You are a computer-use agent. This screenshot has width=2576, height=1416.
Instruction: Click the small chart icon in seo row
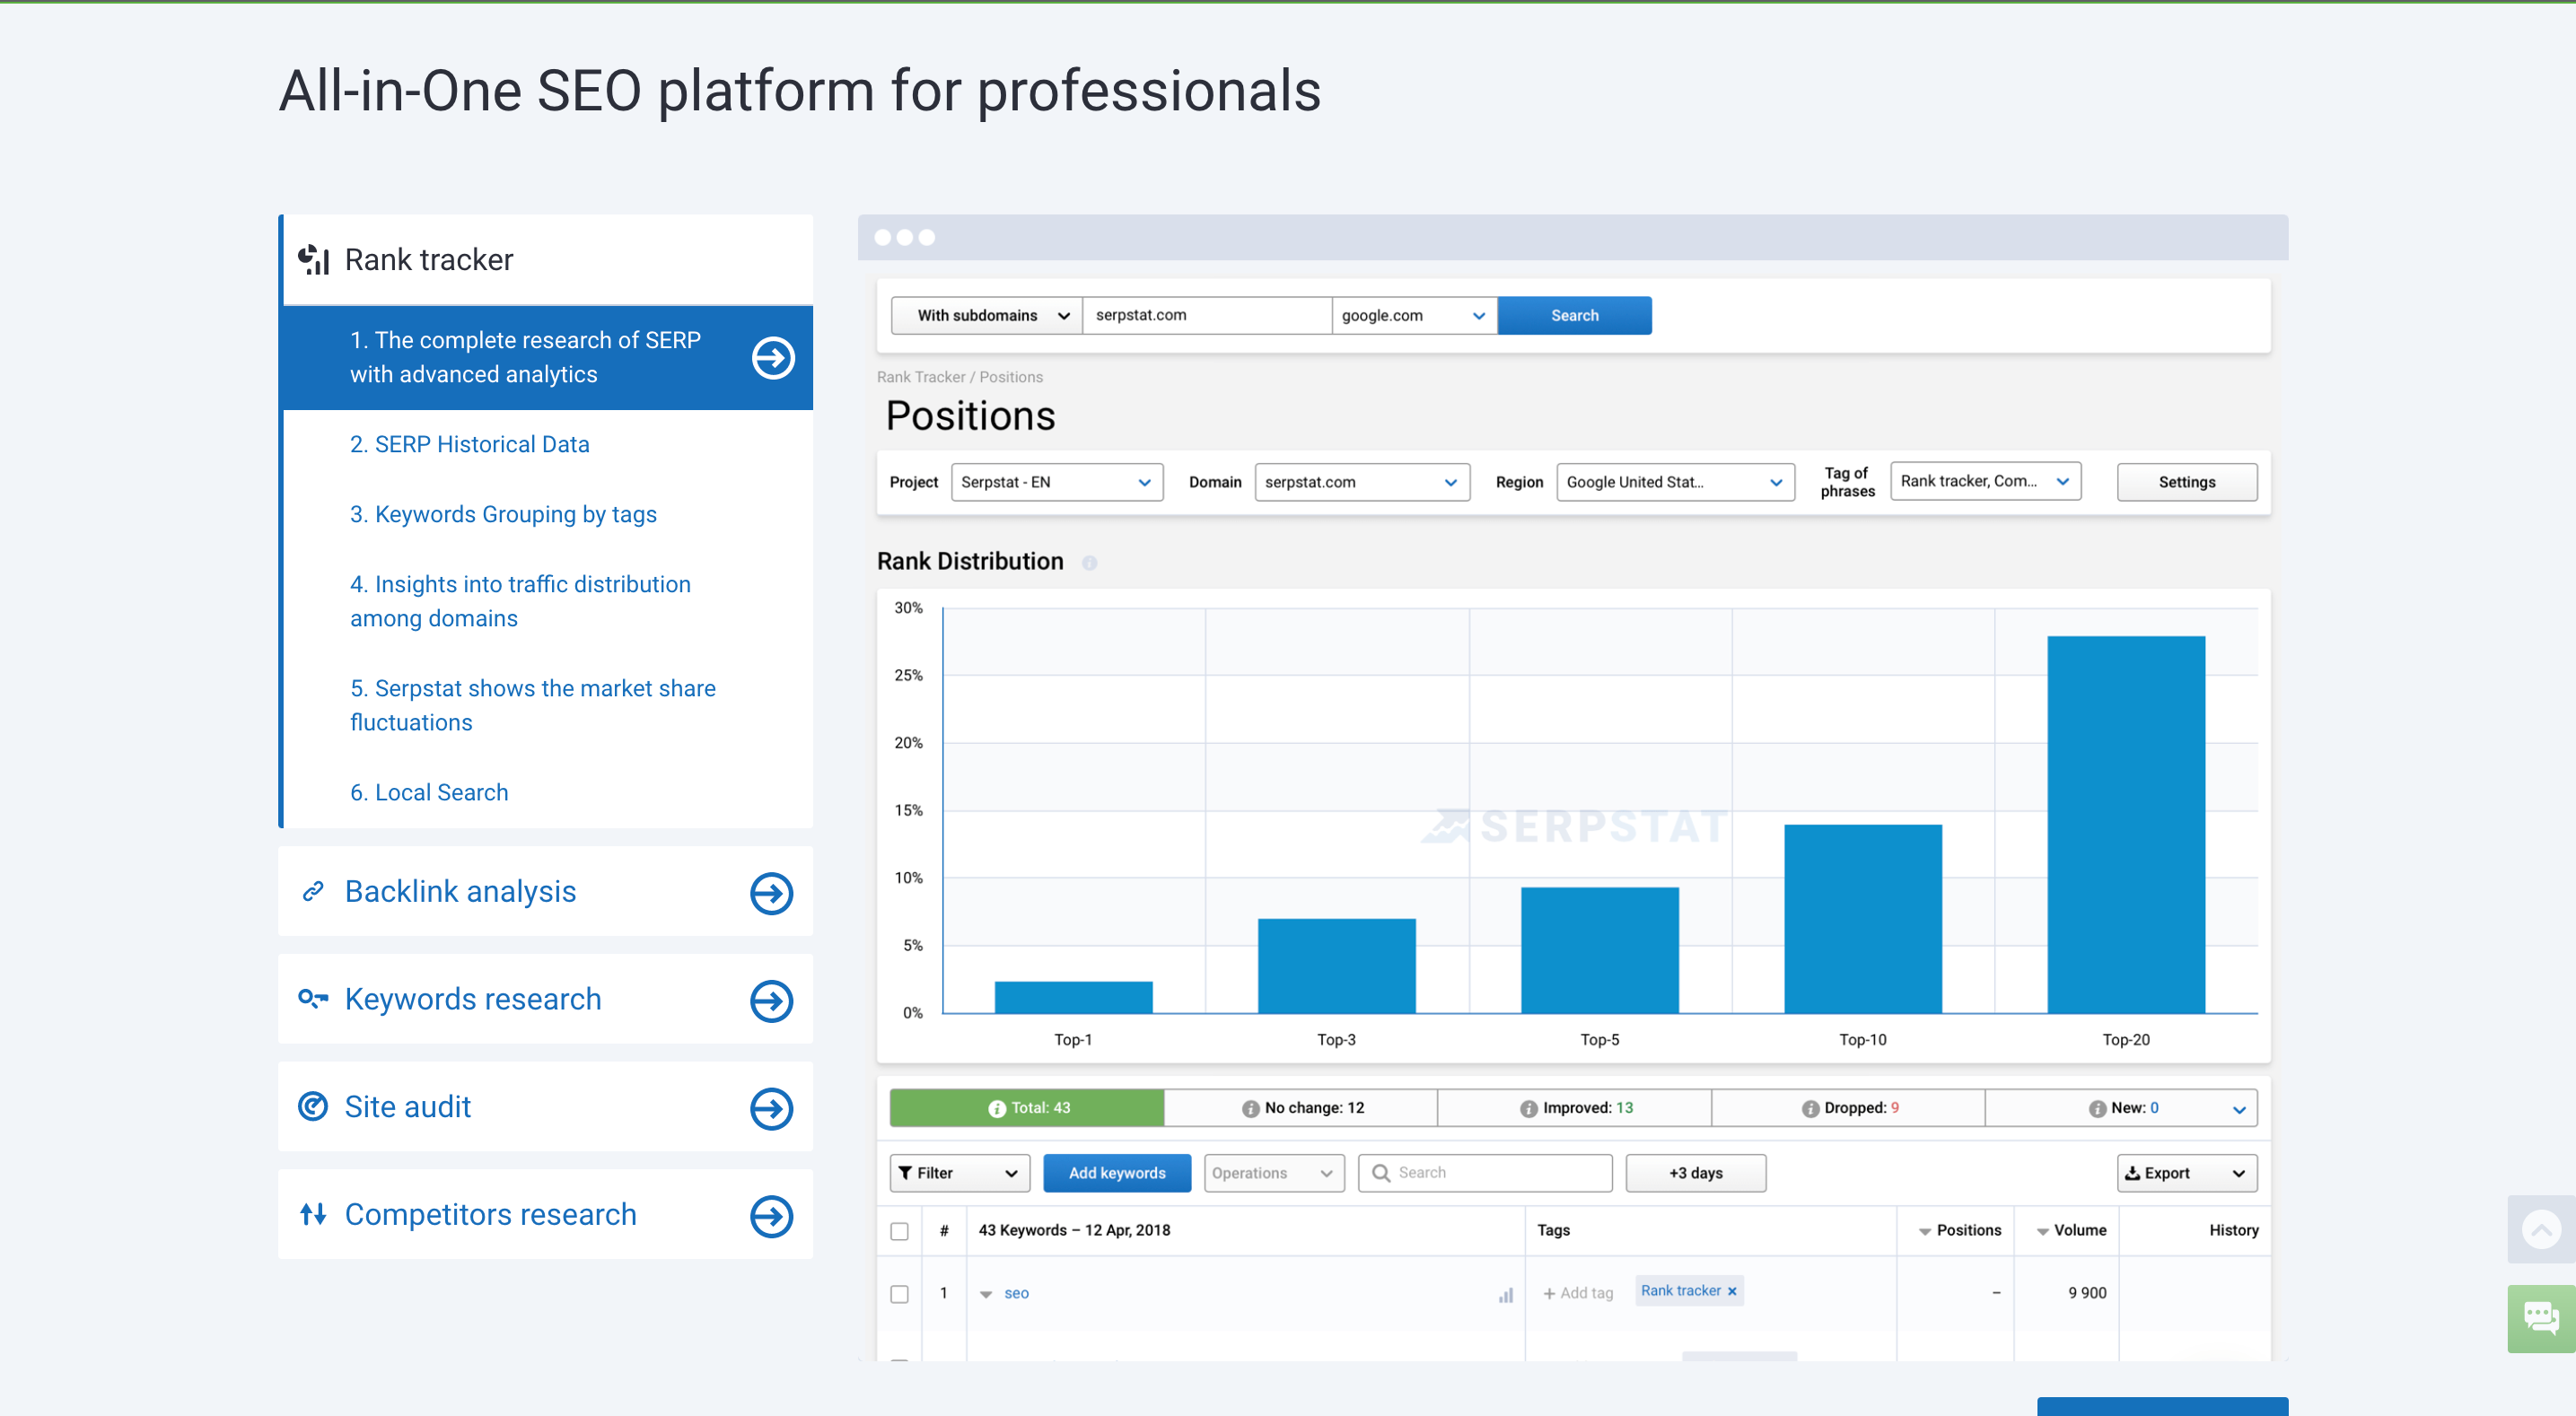[x=1505, y=1295]
